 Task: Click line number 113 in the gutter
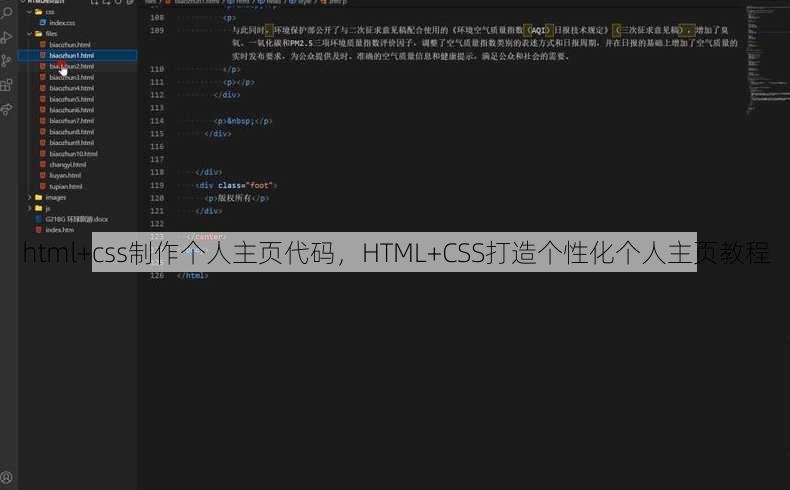point(157,108)
